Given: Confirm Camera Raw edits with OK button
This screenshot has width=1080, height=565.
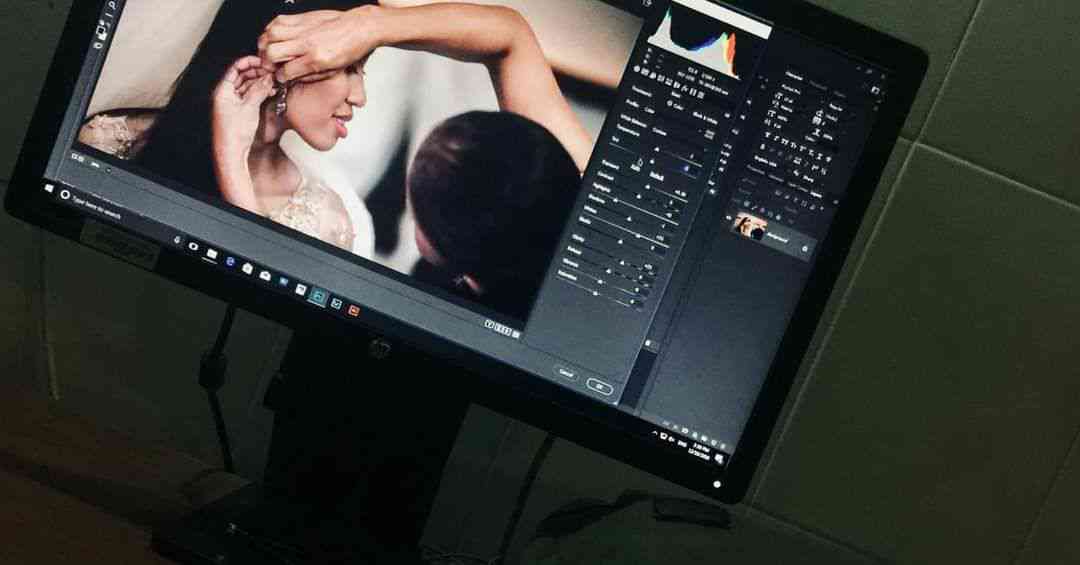Looking at the screenshot, I should [599, 387].
